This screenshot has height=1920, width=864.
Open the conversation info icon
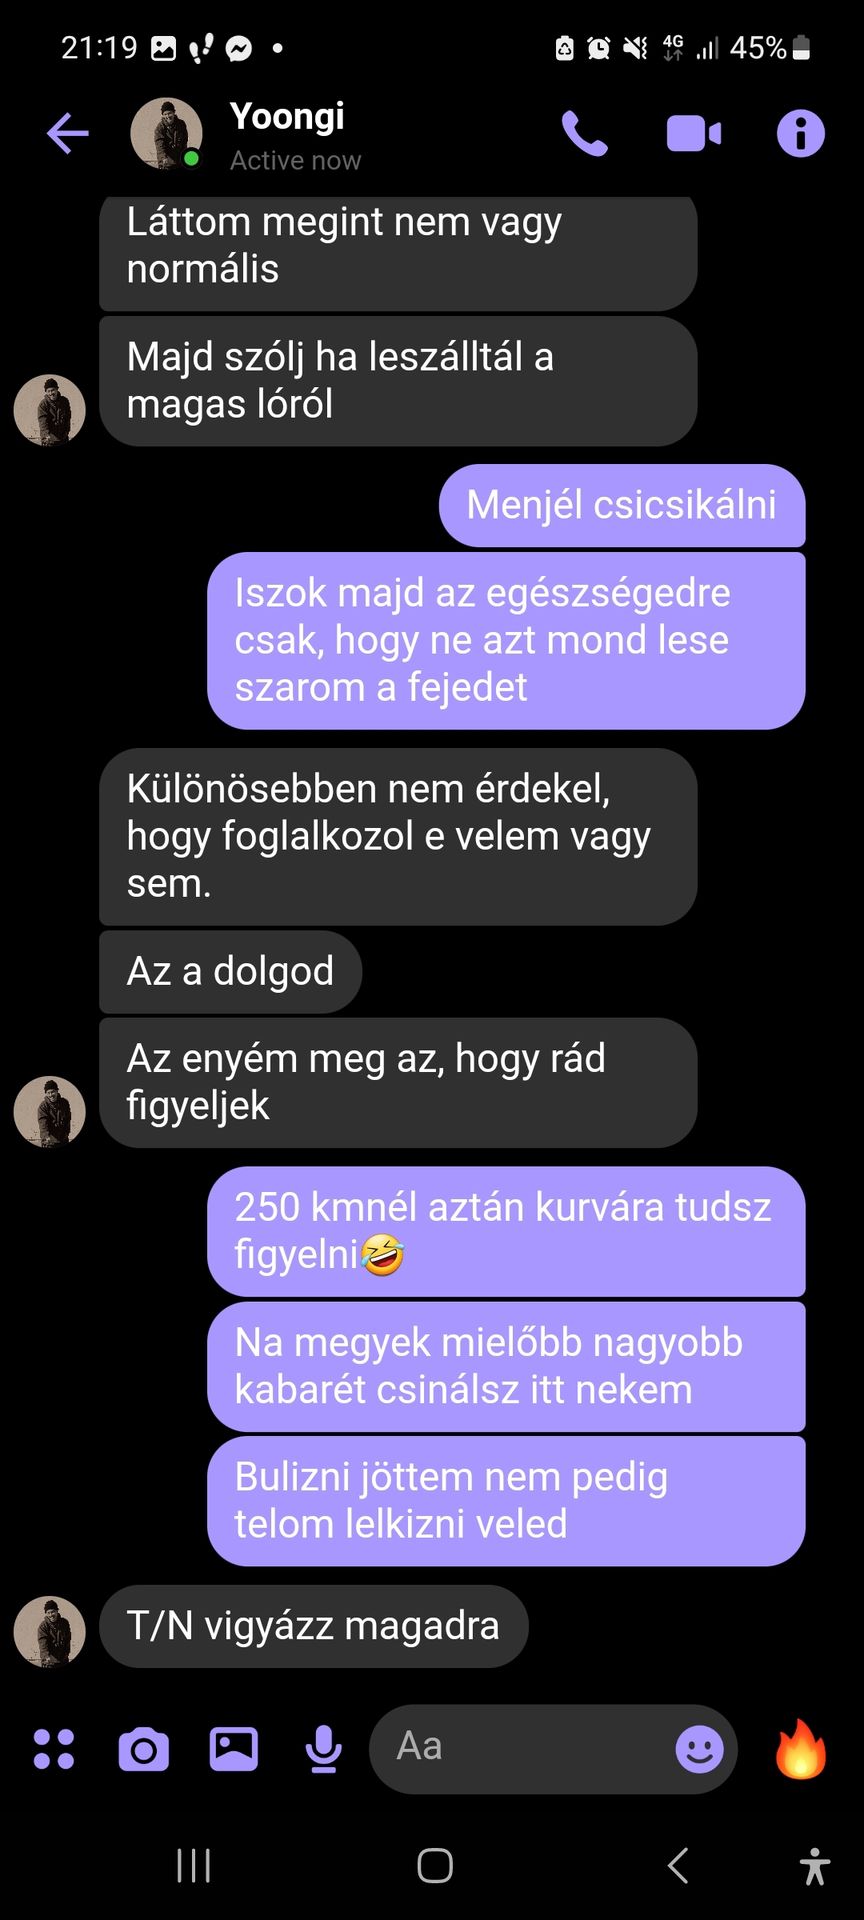pyautogui.click(x=801, y=133)
